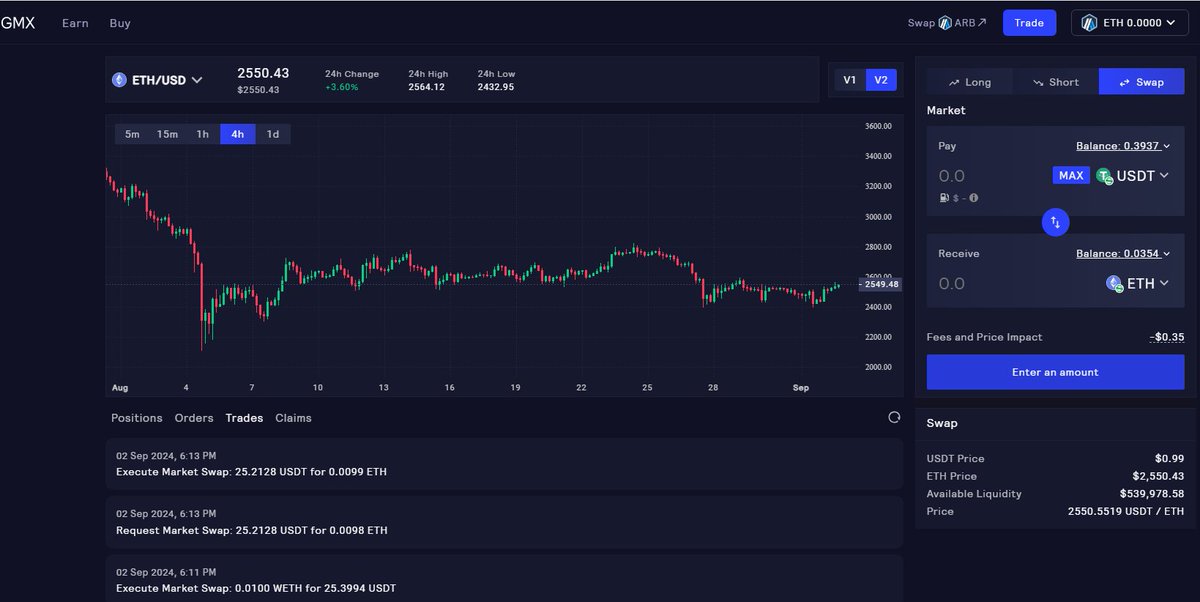Screen dimensions: 1200x602
Task: Set chart timeframe to 15m
Action: coord(167,134)
